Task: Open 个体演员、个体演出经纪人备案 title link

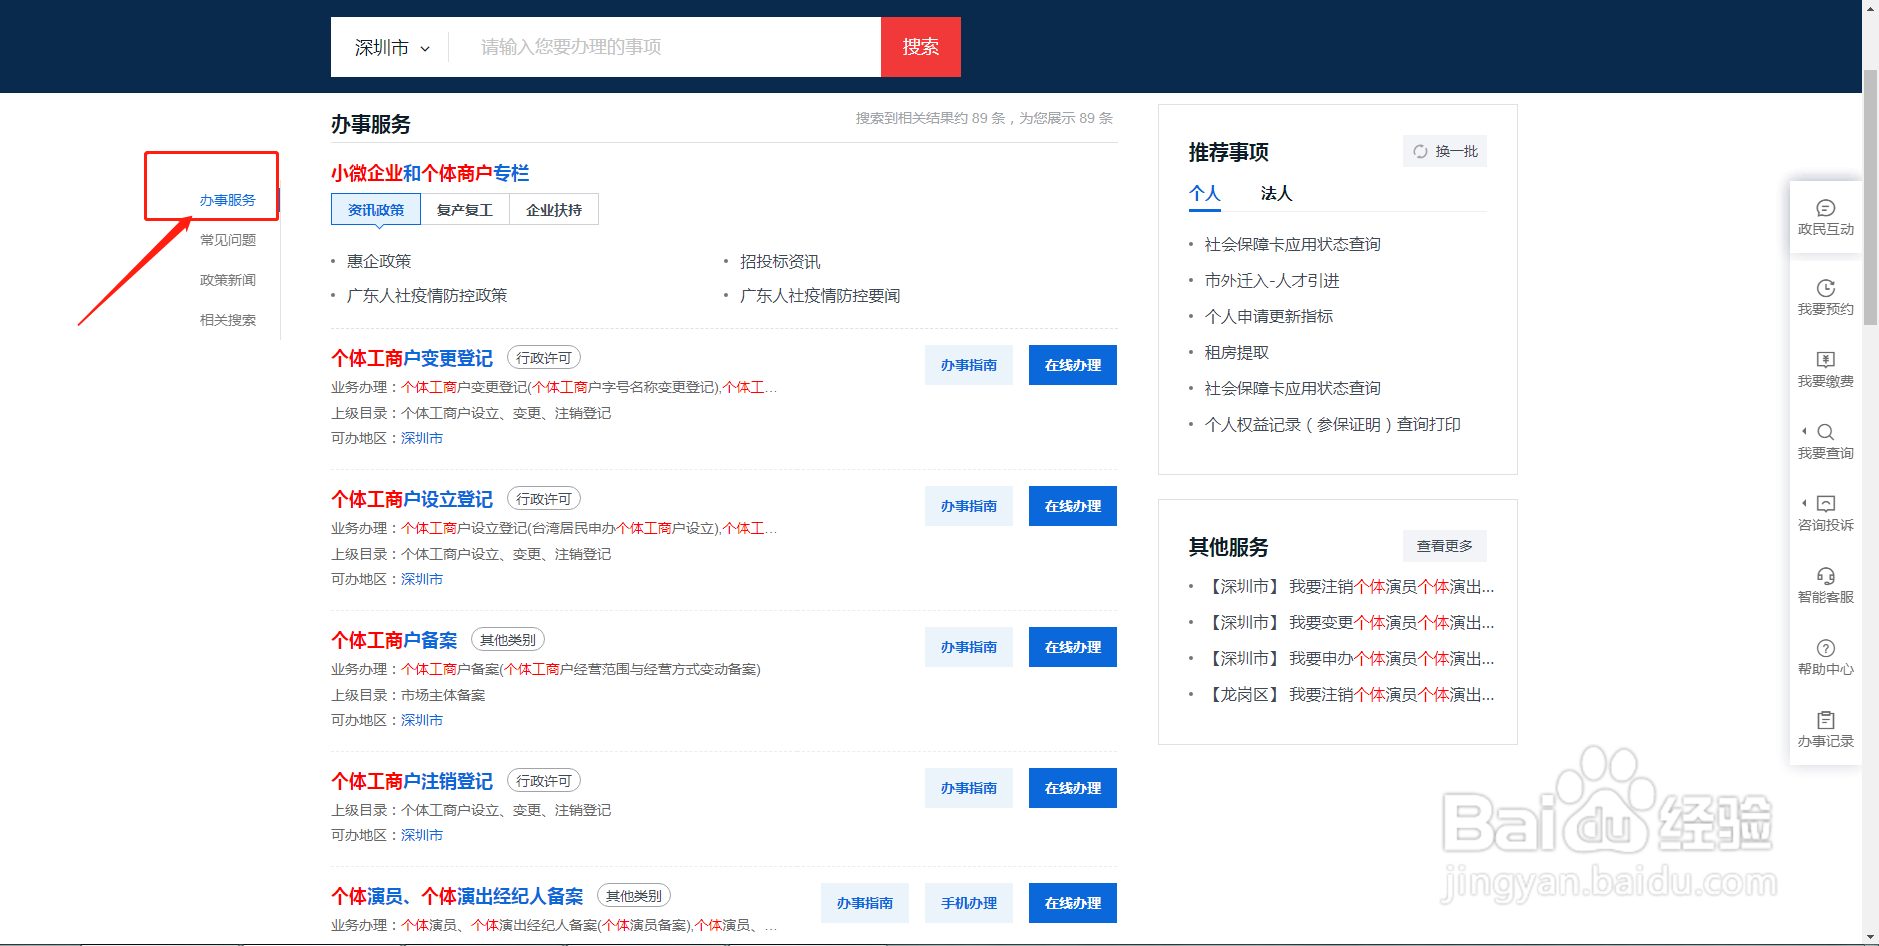Action: [x=457, y=896]
